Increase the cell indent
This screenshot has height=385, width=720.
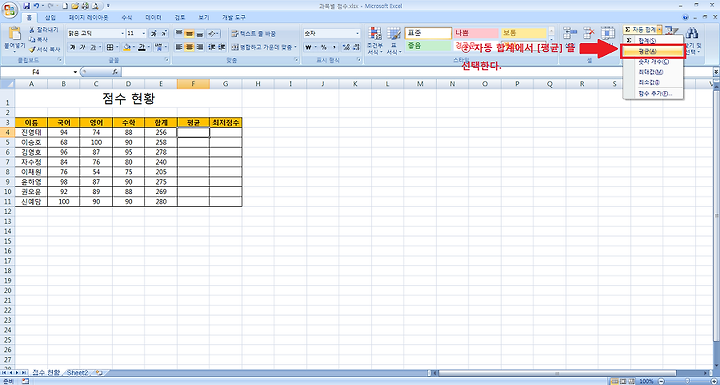[222, 47]
